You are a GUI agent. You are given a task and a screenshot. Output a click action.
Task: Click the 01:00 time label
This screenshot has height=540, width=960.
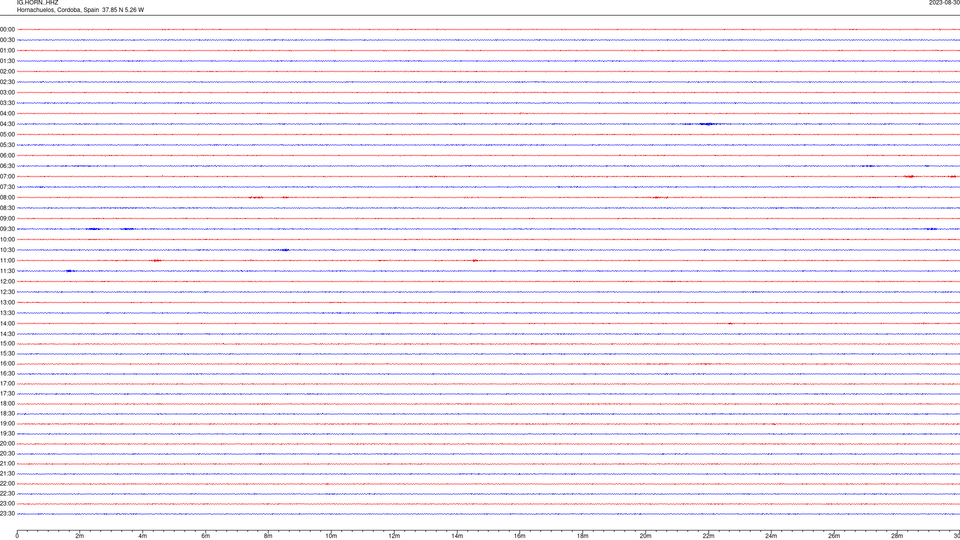(x=7, y=50)
